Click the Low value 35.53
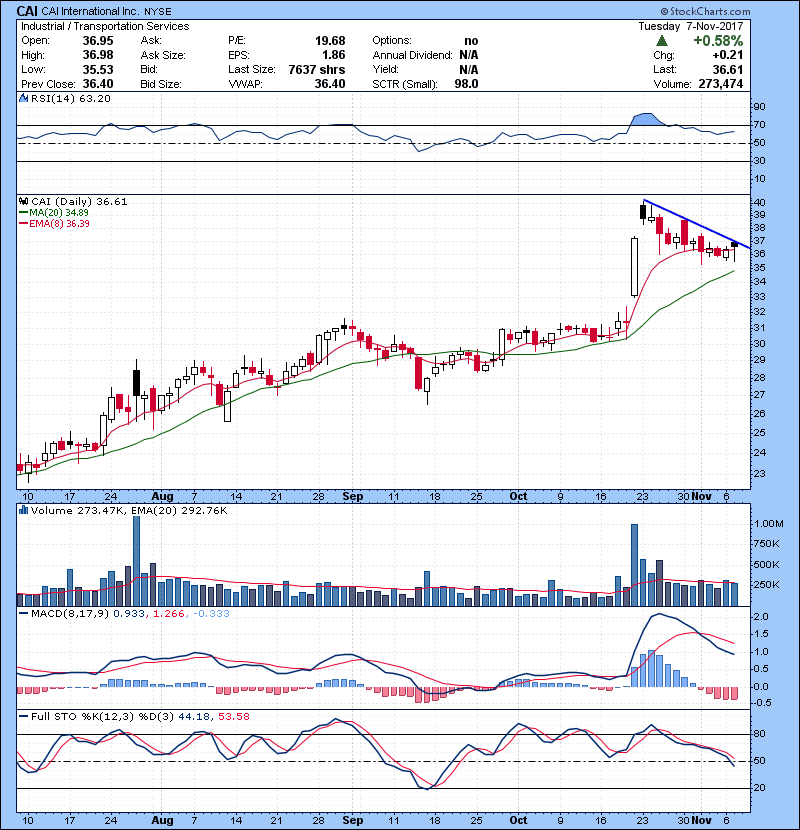The height and width of the screenshot is (830, 800). [x=98, y=69]
